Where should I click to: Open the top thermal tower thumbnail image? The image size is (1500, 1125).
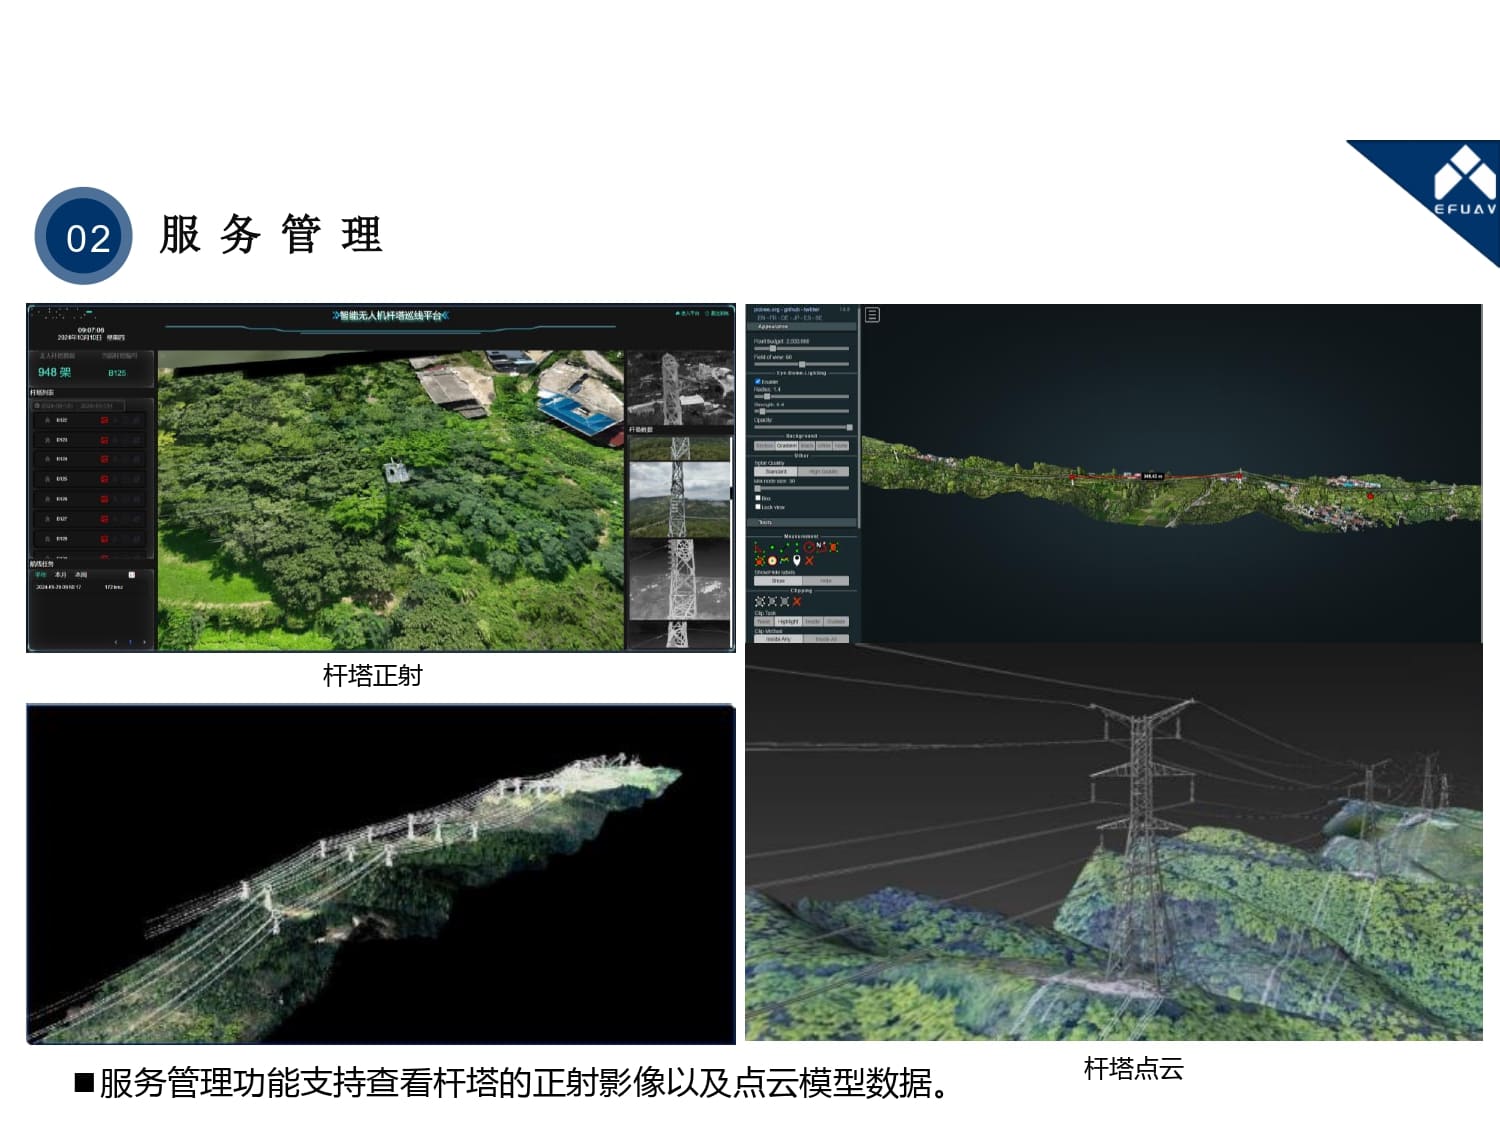coord(680,387)
